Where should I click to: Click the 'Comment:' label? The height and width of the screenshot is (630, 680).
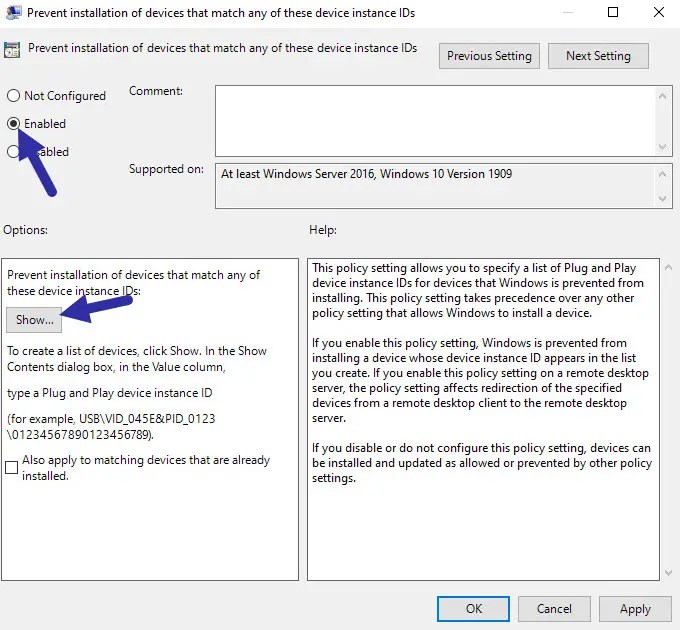(156, 91)
